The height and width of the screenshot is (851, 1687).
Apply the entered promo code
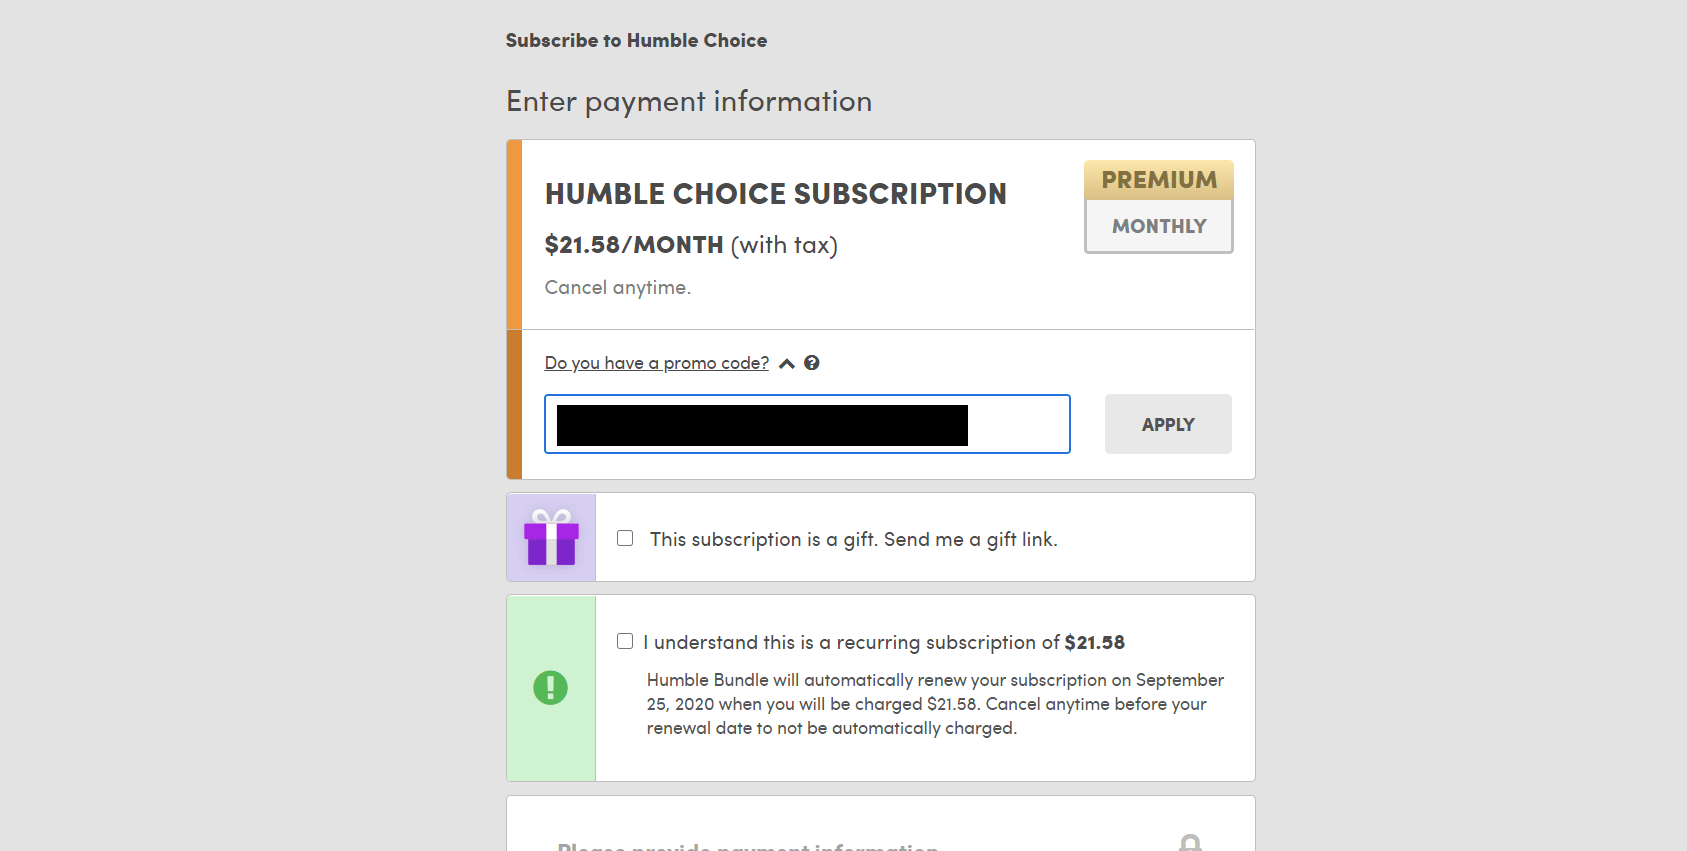coord(1167,424)
